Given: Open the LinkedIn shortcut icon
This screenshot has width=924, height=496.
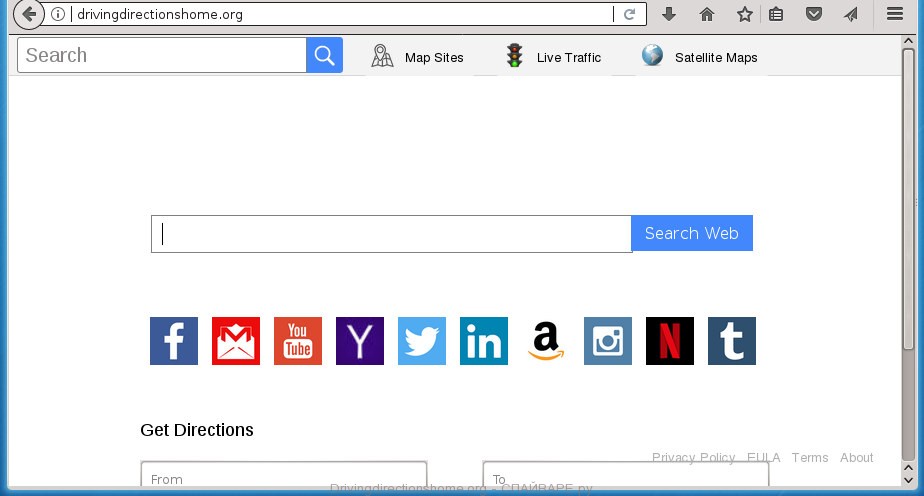Looking at the screenshot, I should click(484, 341).
